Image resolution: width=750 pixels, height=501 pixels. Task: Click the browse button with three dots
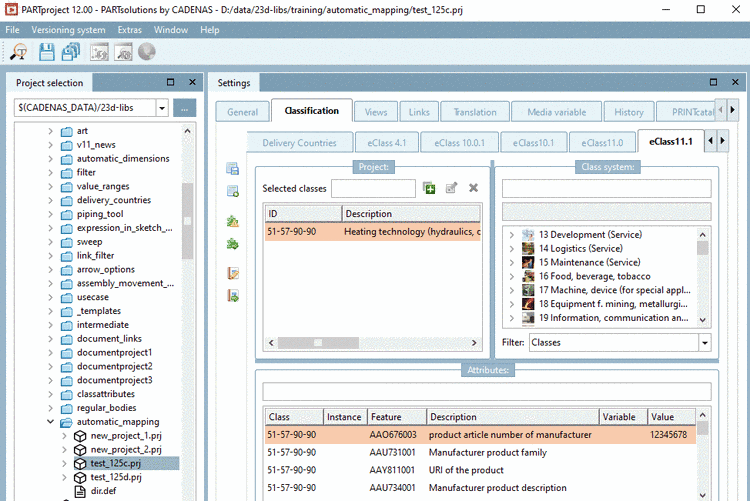pyautogui.click(x=185, y=108)
